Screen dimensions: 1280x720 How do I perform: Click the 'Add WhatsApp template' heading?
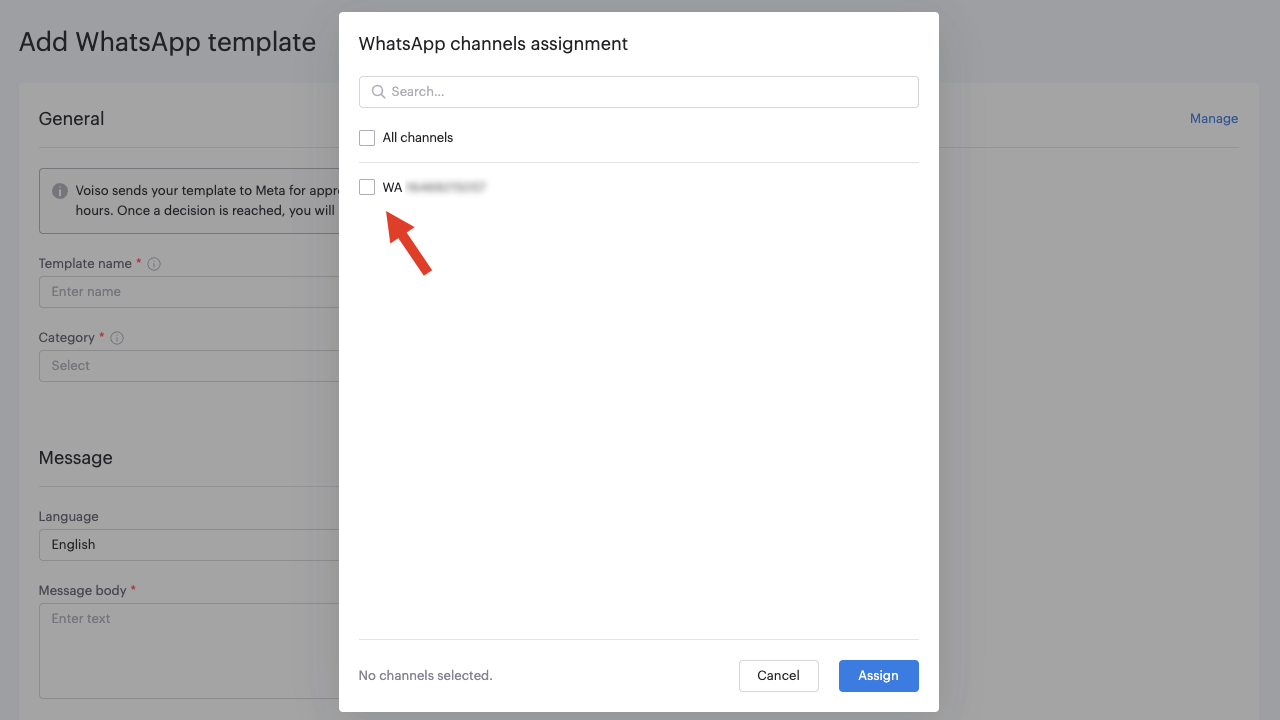click(168, 42)
